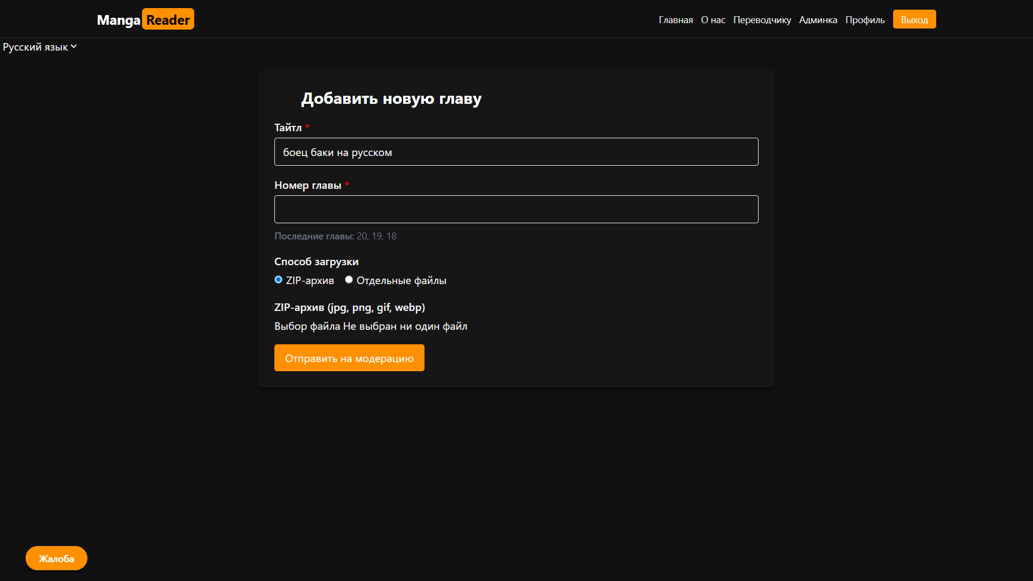Focus the Тайтл field containing боец баки
1033x581 pixels.
[516, 152]
